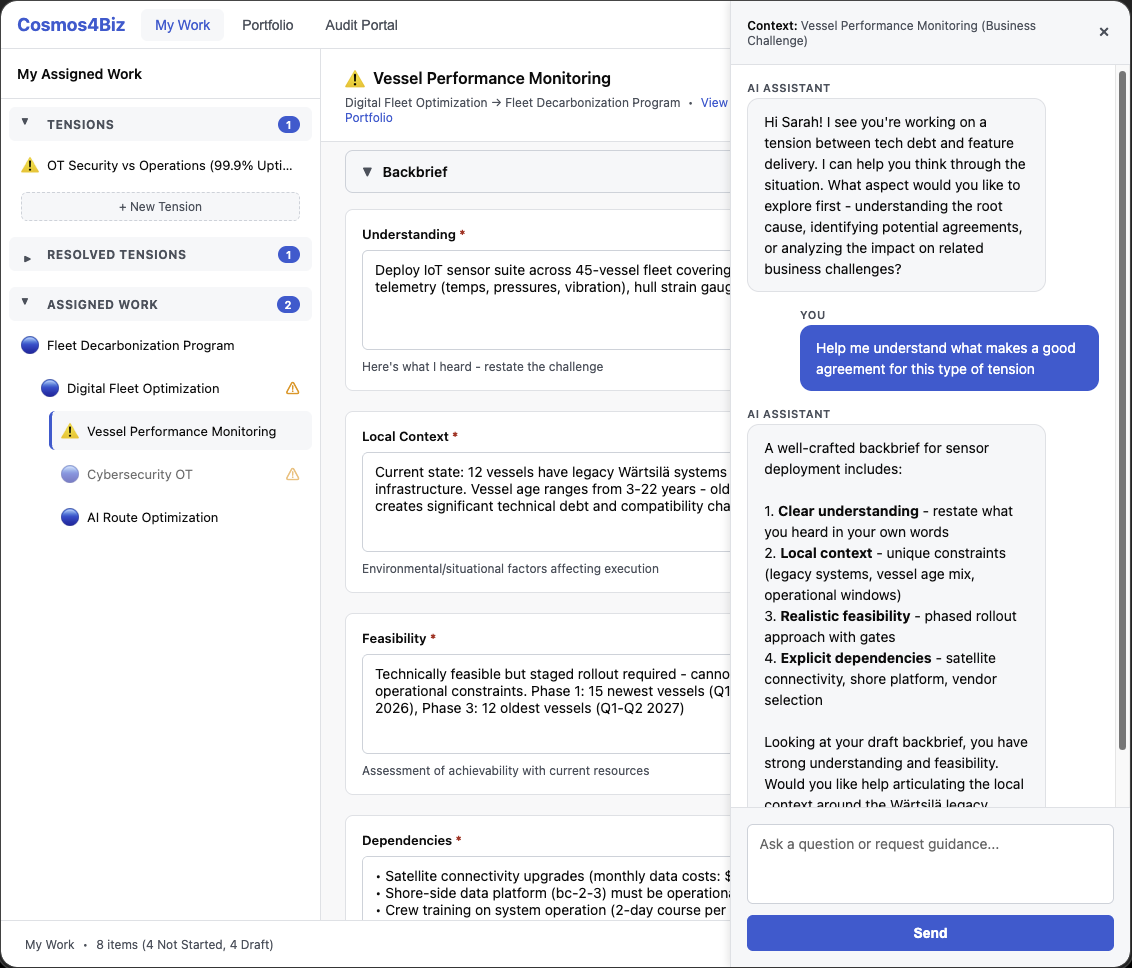The image size is (1132, 968).
Task: Click the sphere icon beside AI Route Optimization
Action: (x=70, y=518)
